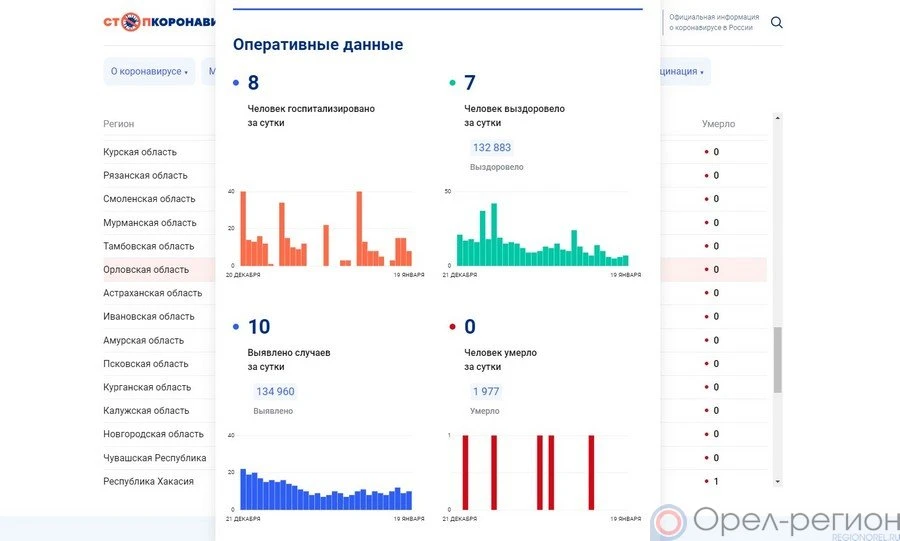Viewport: 900px width, 541px height.
Task: Click the Стопкоронавирус site logo
Action: pos(160,22)
